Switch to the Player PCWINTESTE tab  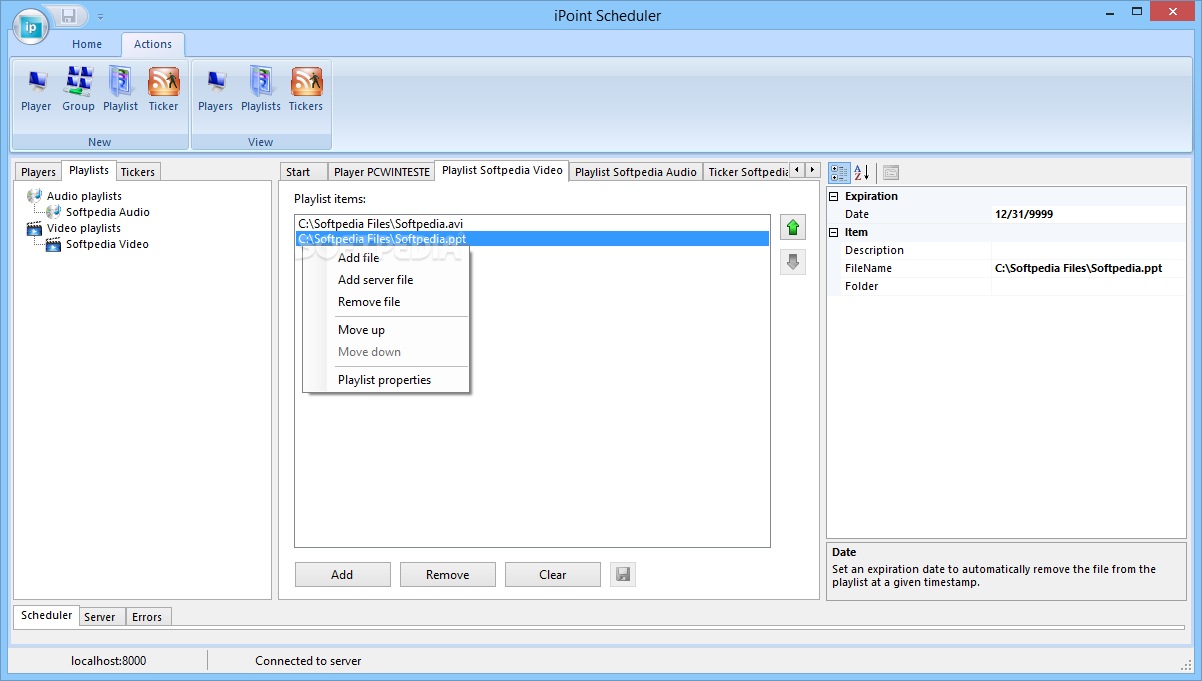pos(381,172)
